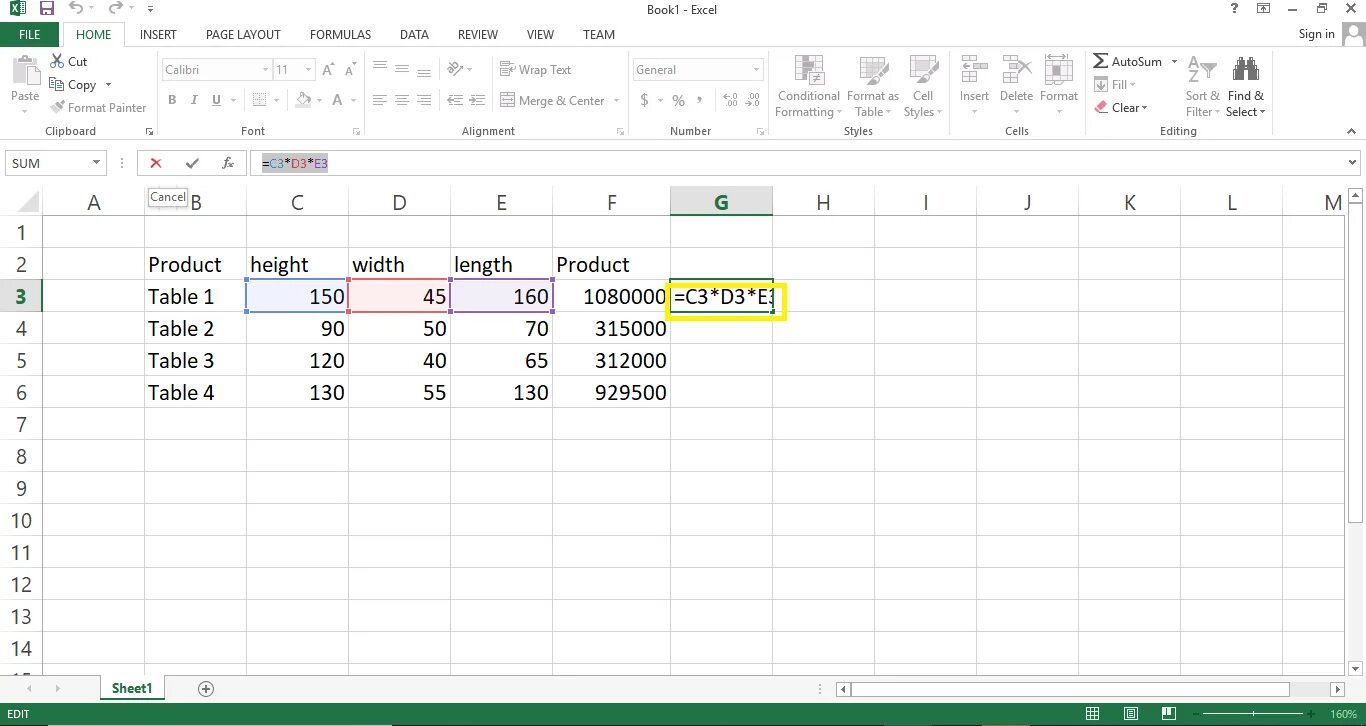The height and width of the screenshot is (726, 1366).
Task: Toggle Align Left
Action: point(380,100)
